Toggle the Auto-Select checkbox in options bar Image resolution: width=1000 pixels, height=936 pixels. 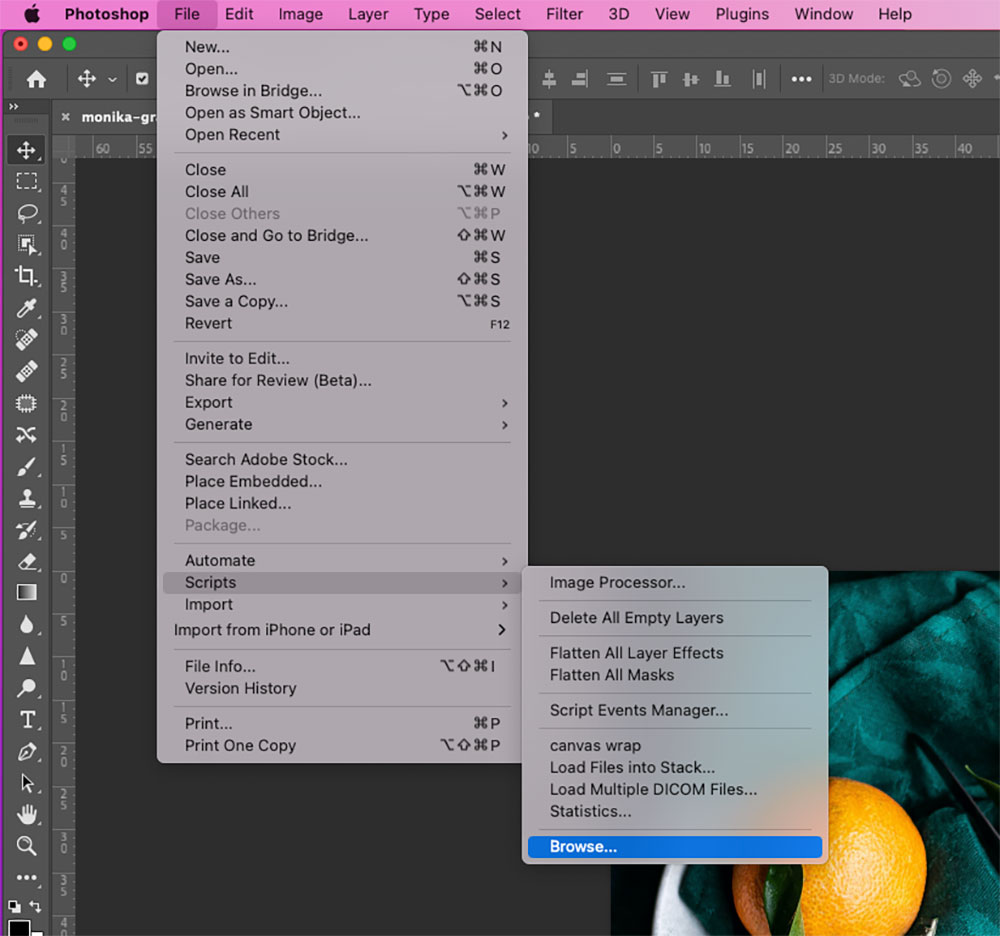(142, 79)
